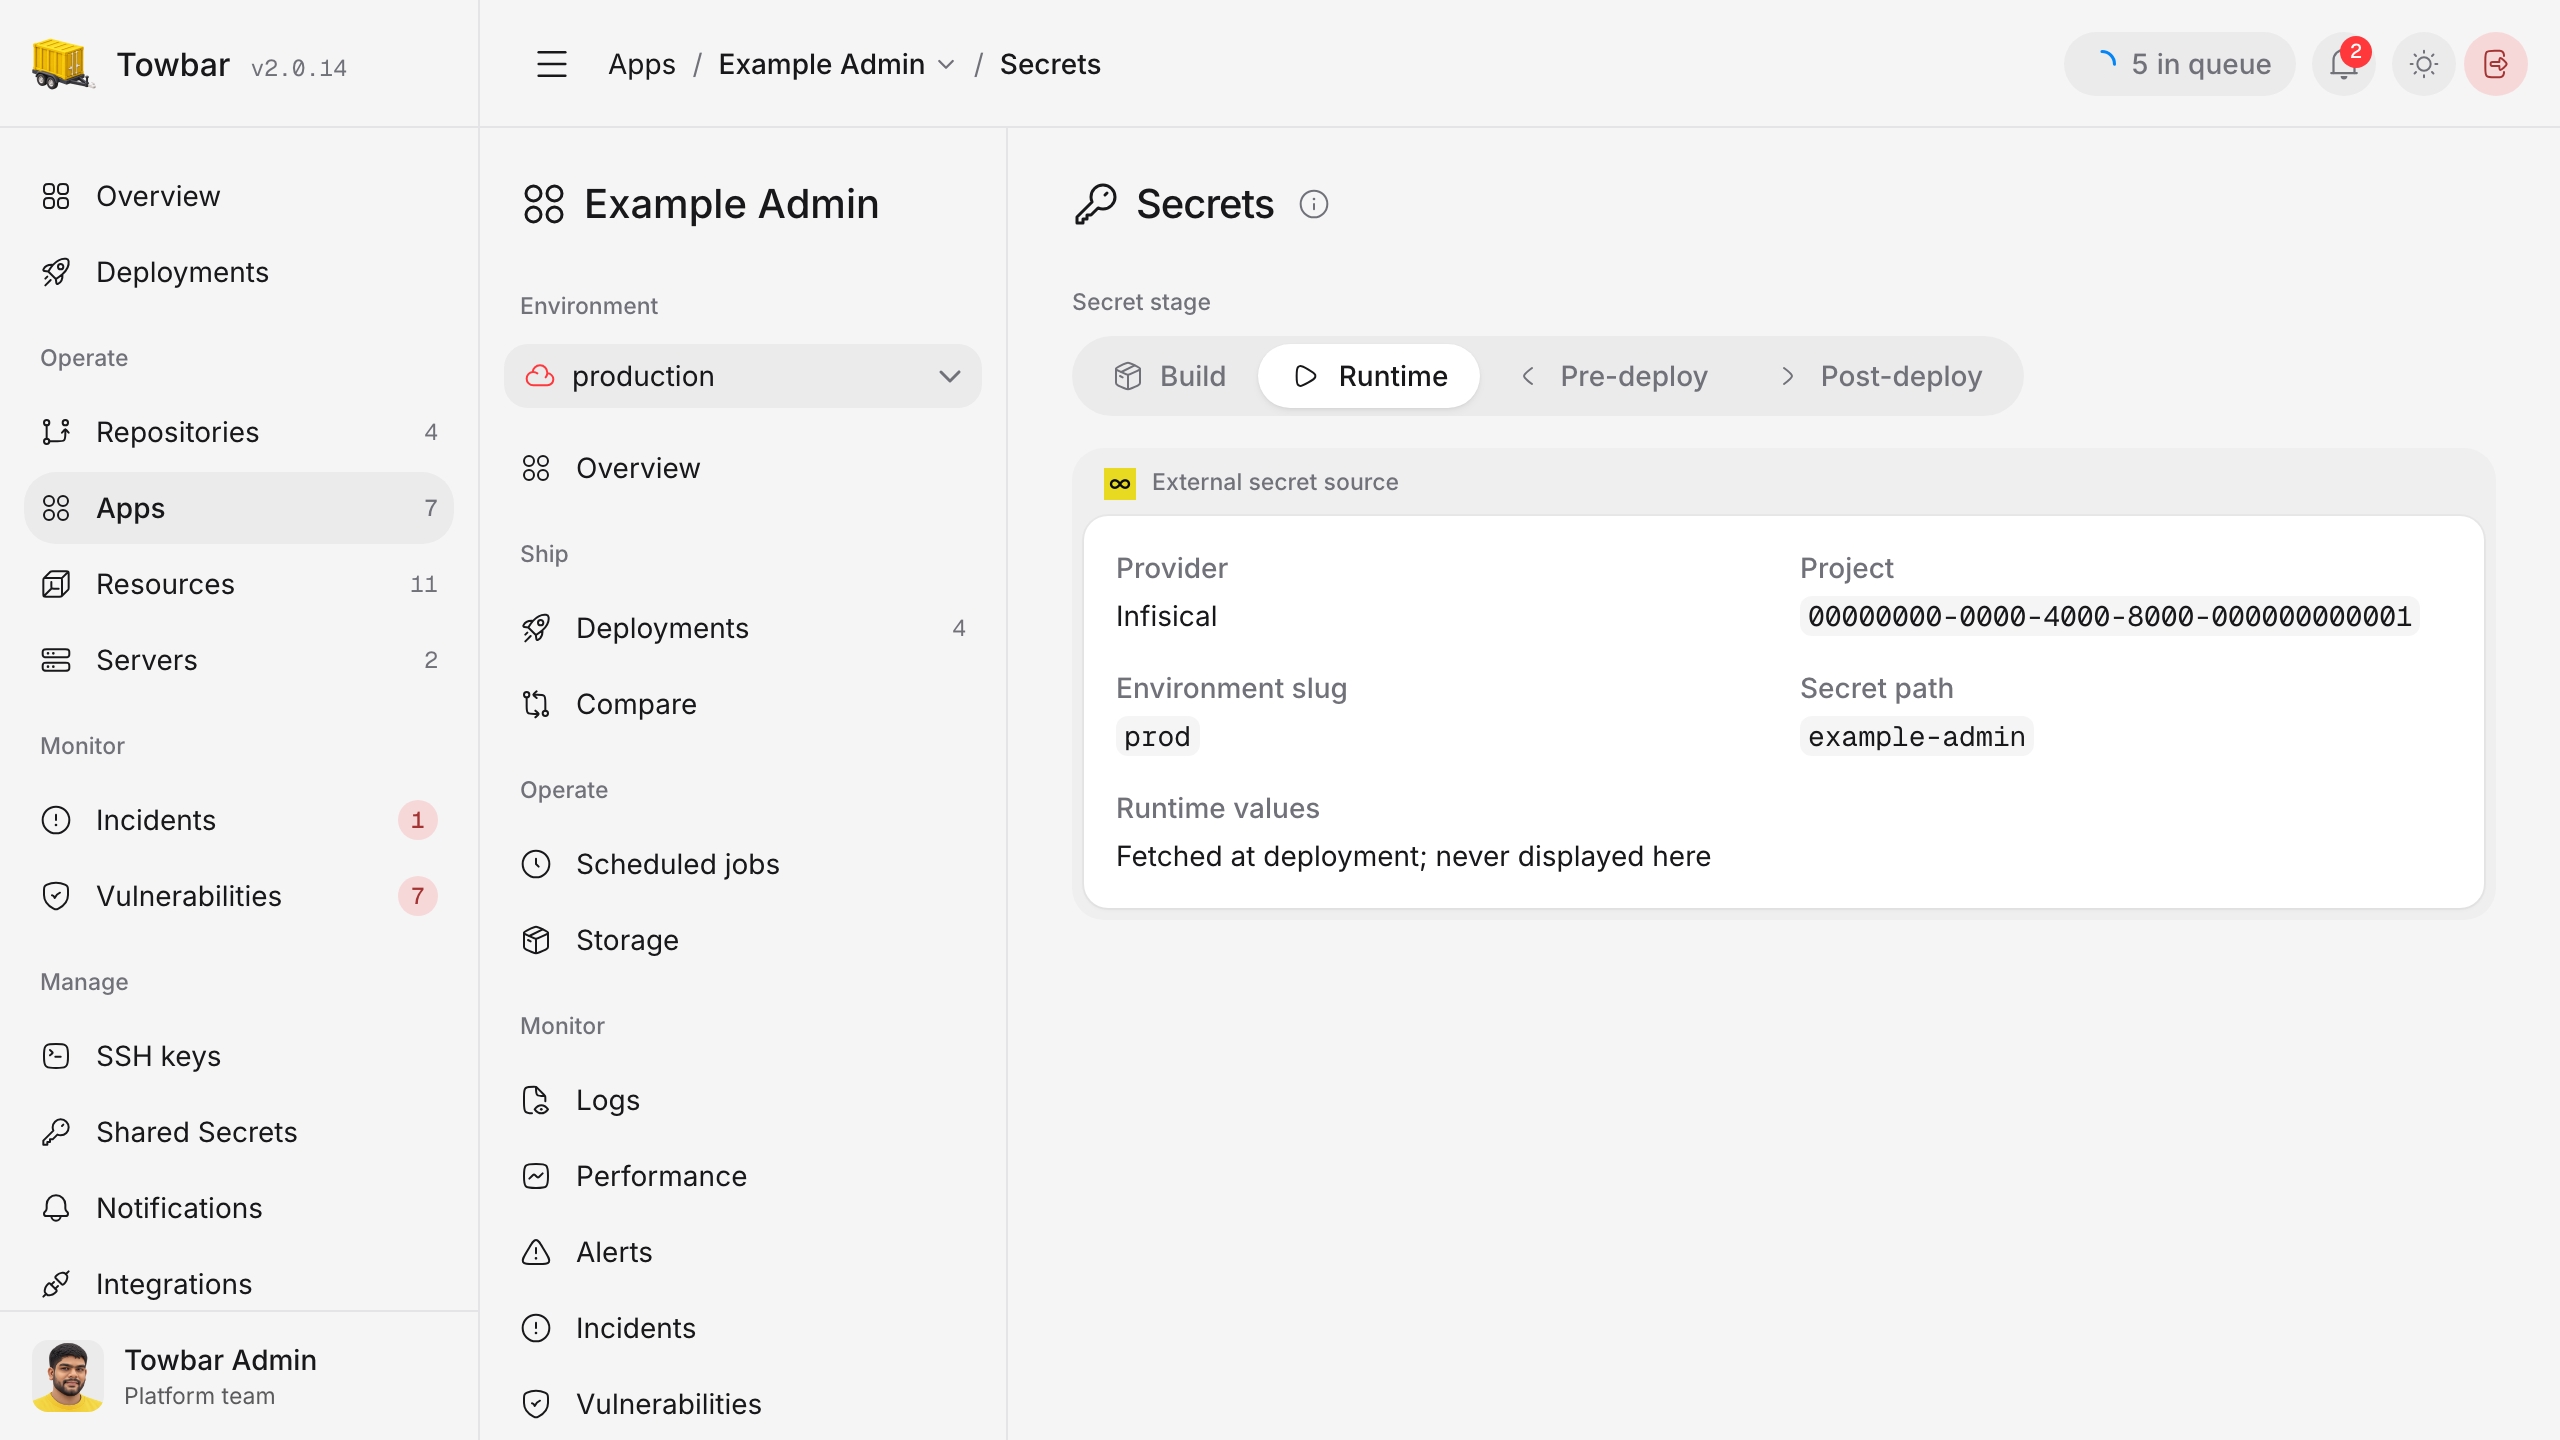This screenshot has width=2560, height=1440.
Task: Click the Incidents icon in main sidebar
Action: (56, 820)
